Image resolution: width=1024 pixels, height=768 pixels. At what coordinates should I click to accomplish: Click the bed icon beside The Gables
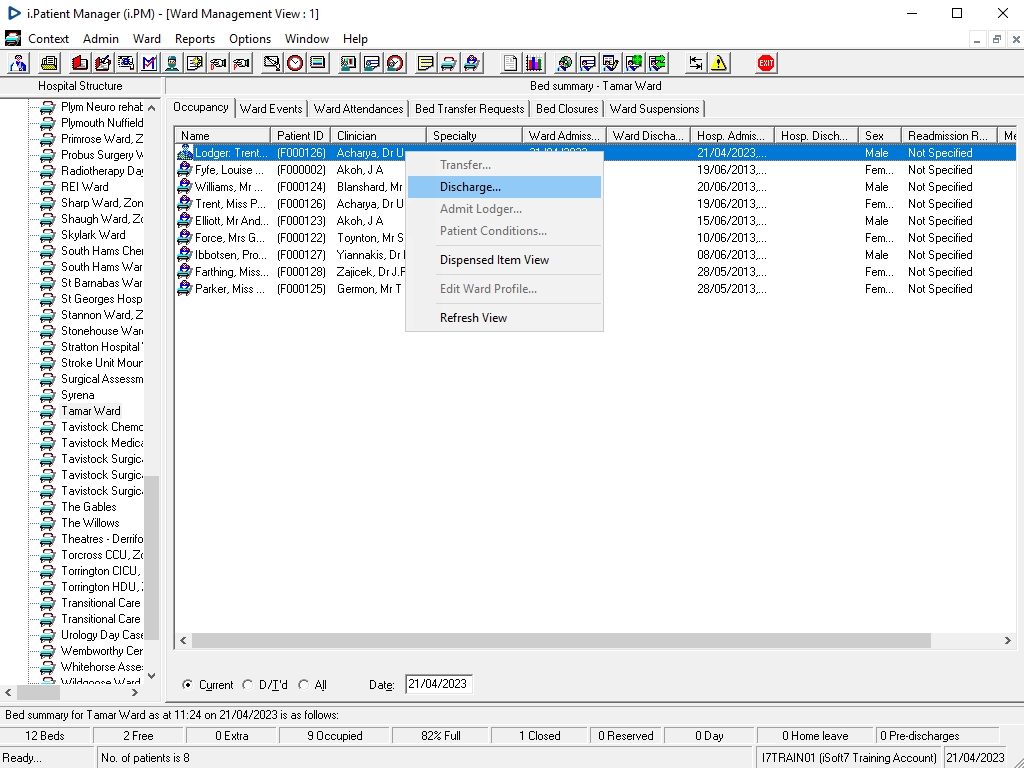(x=48, y=507)
